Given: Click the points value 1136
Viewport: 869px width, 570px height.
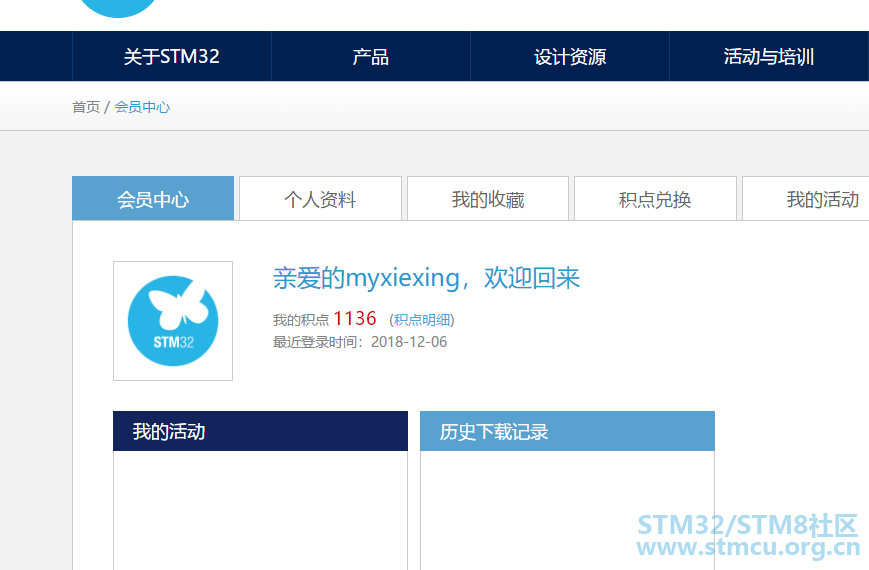Looking at the screenshot, I should point(355,319).
